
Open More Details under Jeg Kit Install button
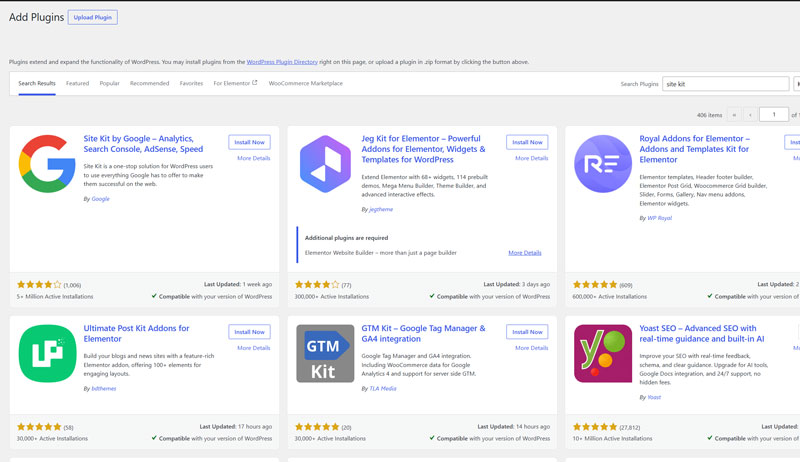(x=532, y=158)
